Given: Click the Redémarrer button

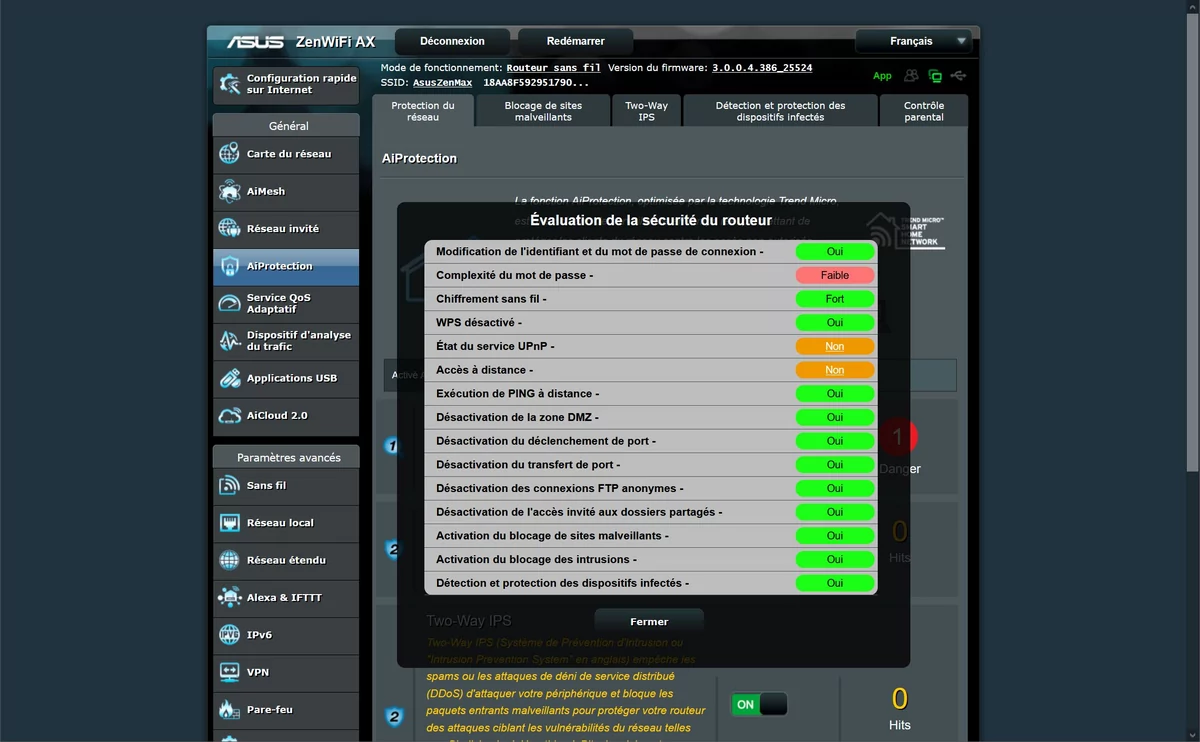Looking at the screenshot, I should [x=576, y=41].
